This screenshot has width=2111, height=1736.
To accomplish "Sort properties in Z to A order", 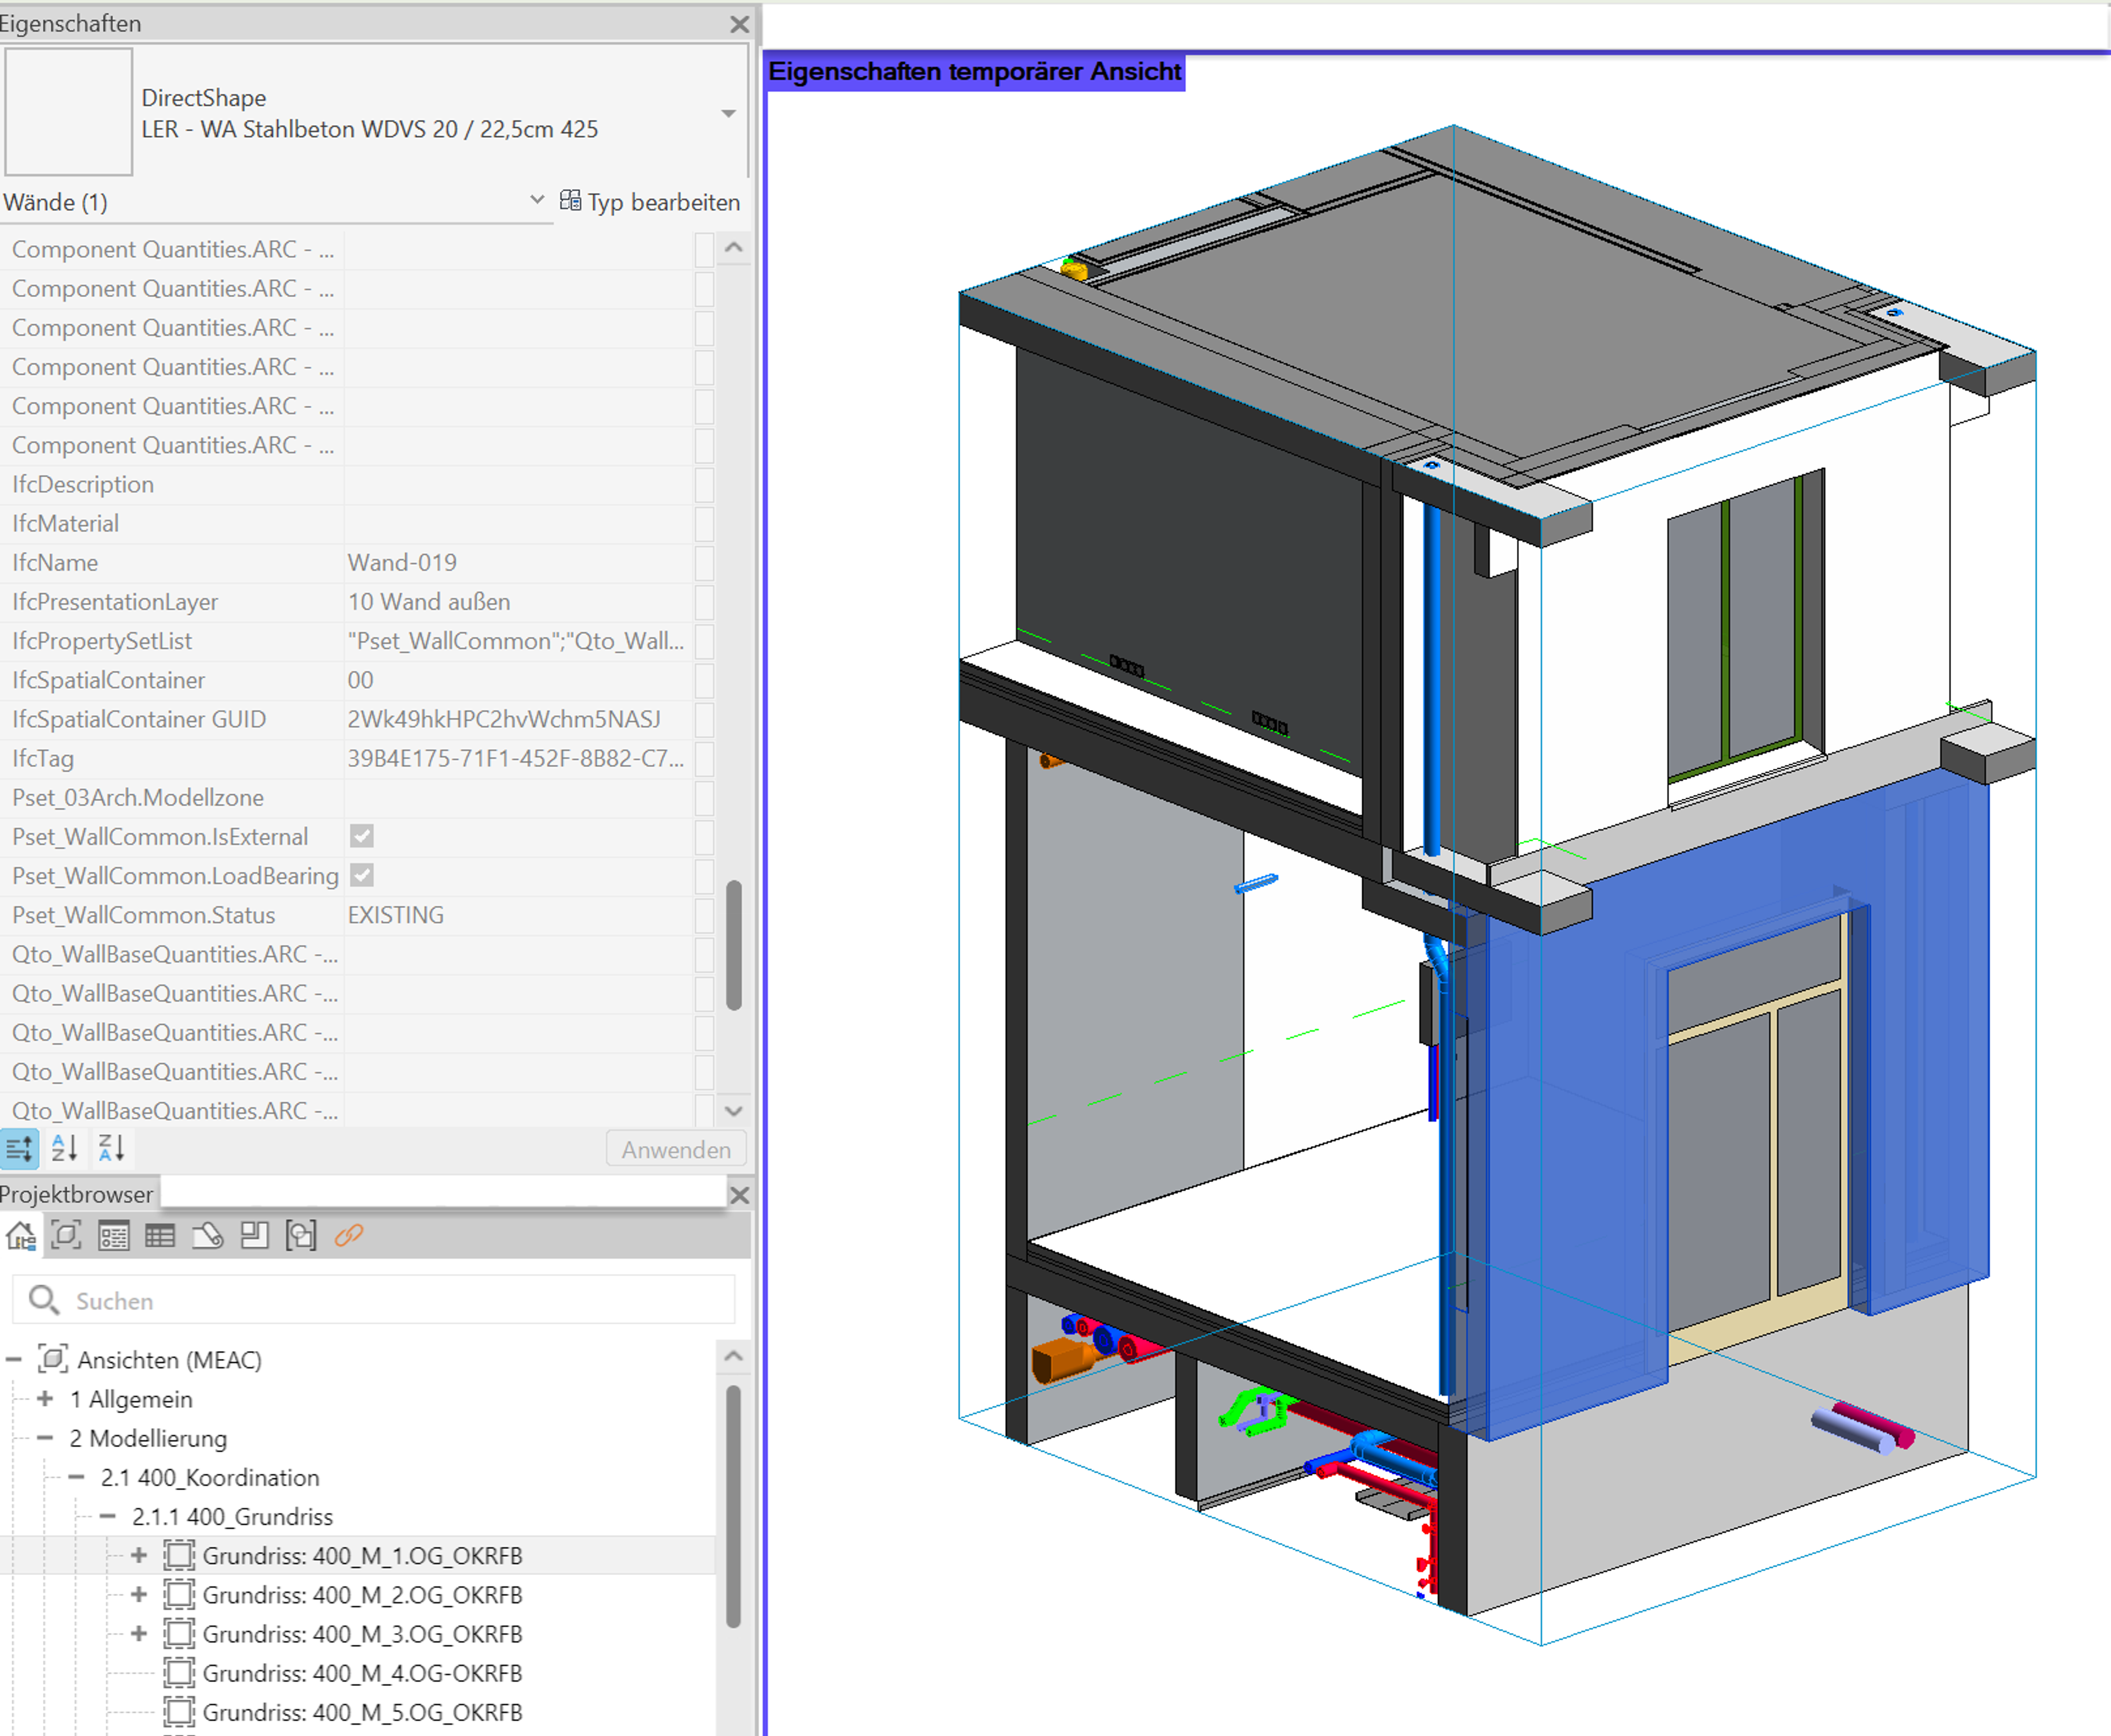I will (111, 1148).
